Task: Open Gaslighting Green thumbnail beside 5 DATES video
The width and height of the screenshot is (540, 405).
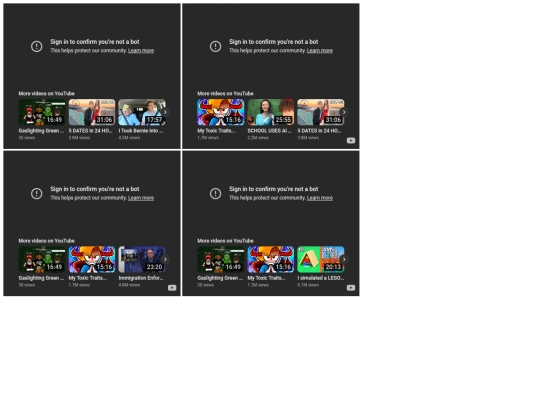Action: 42,112
